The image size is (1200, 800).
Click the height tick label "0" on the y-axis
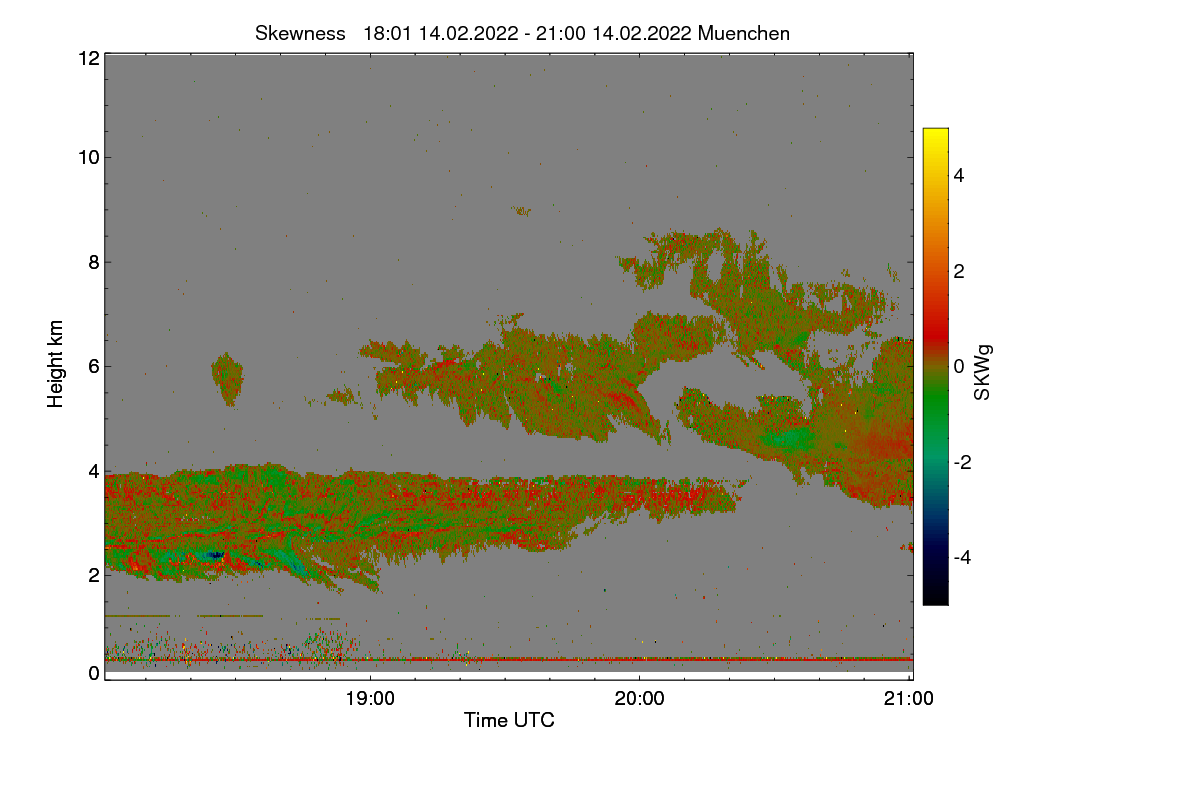[93, 673]
